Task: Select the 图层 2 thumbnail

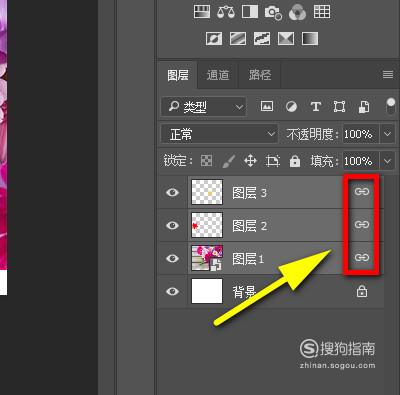Action: (207, 225)
